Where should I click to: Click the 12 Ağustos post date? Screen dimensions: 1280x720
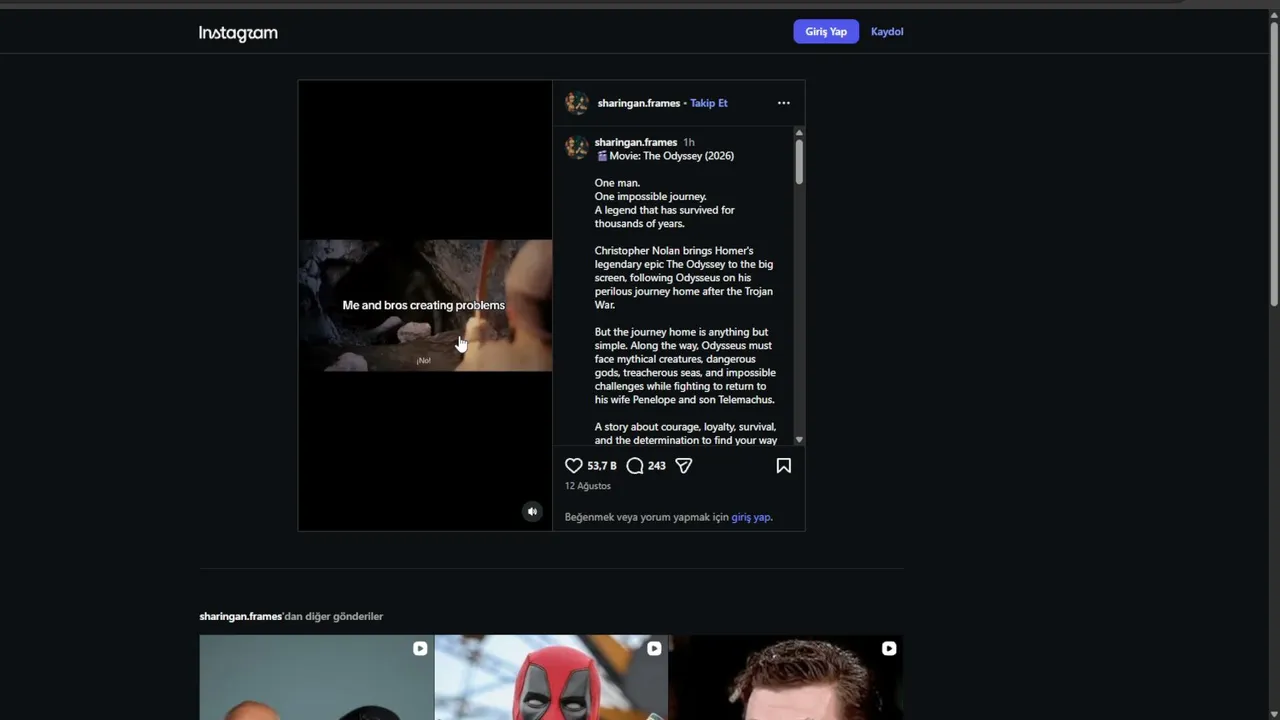point(588,486)
